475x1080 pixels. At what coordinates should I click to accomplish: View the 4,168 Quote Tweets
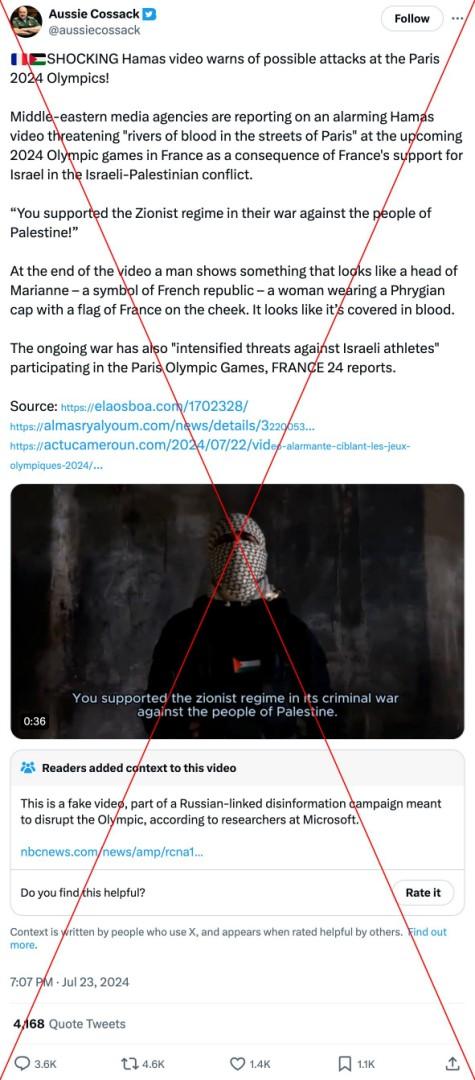70,1024
